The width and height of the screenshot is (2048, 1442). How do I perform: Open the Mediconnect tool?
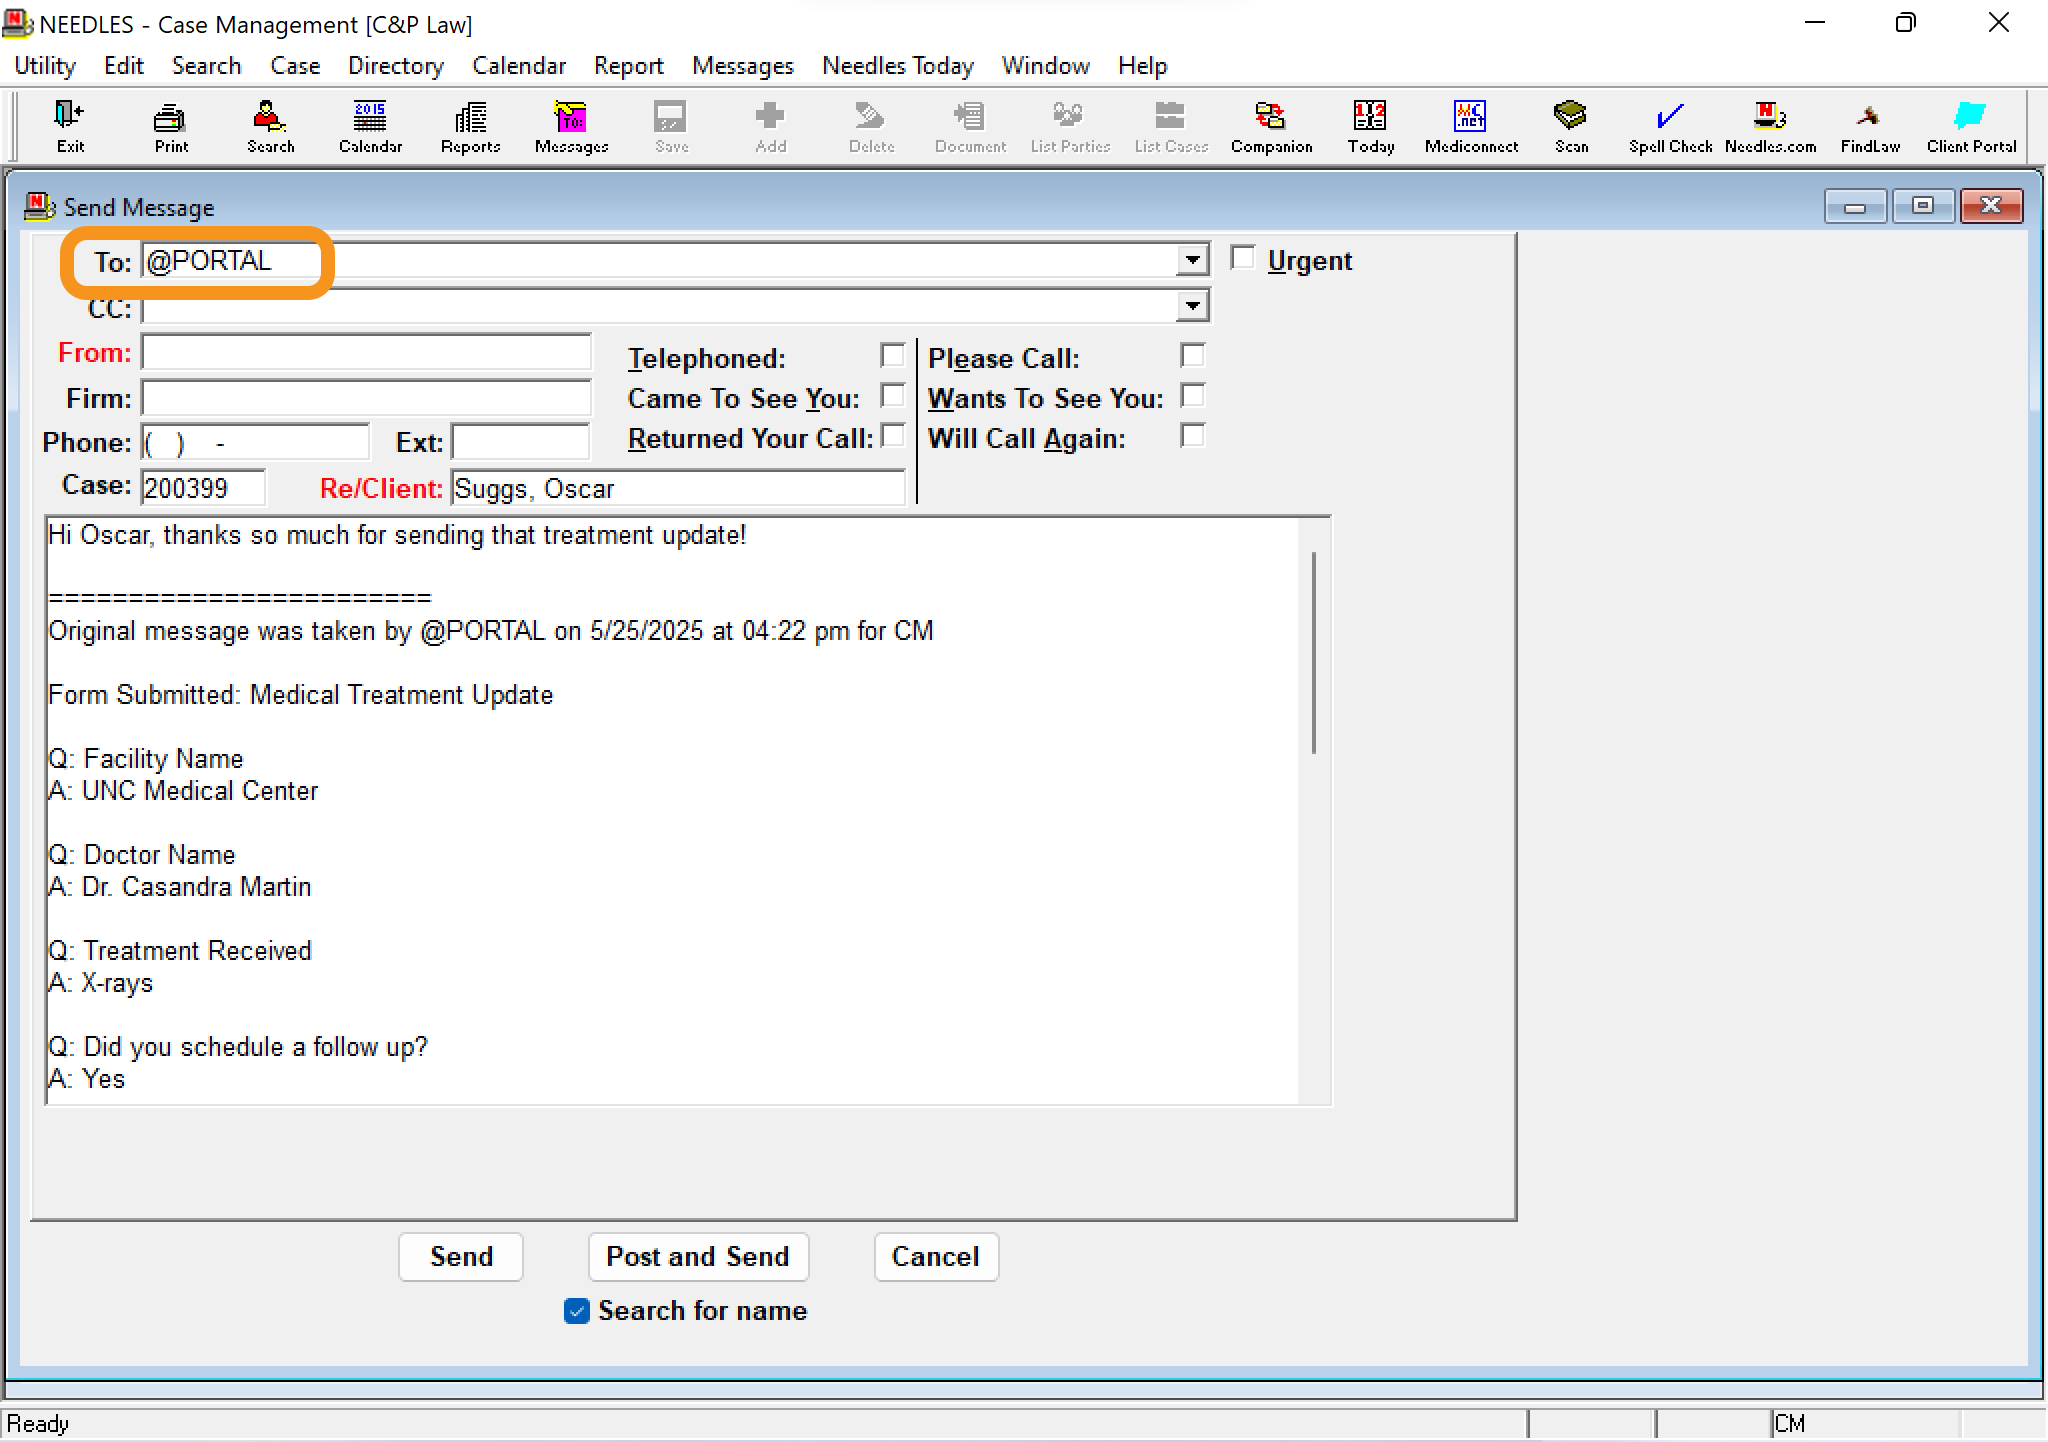1469,126
